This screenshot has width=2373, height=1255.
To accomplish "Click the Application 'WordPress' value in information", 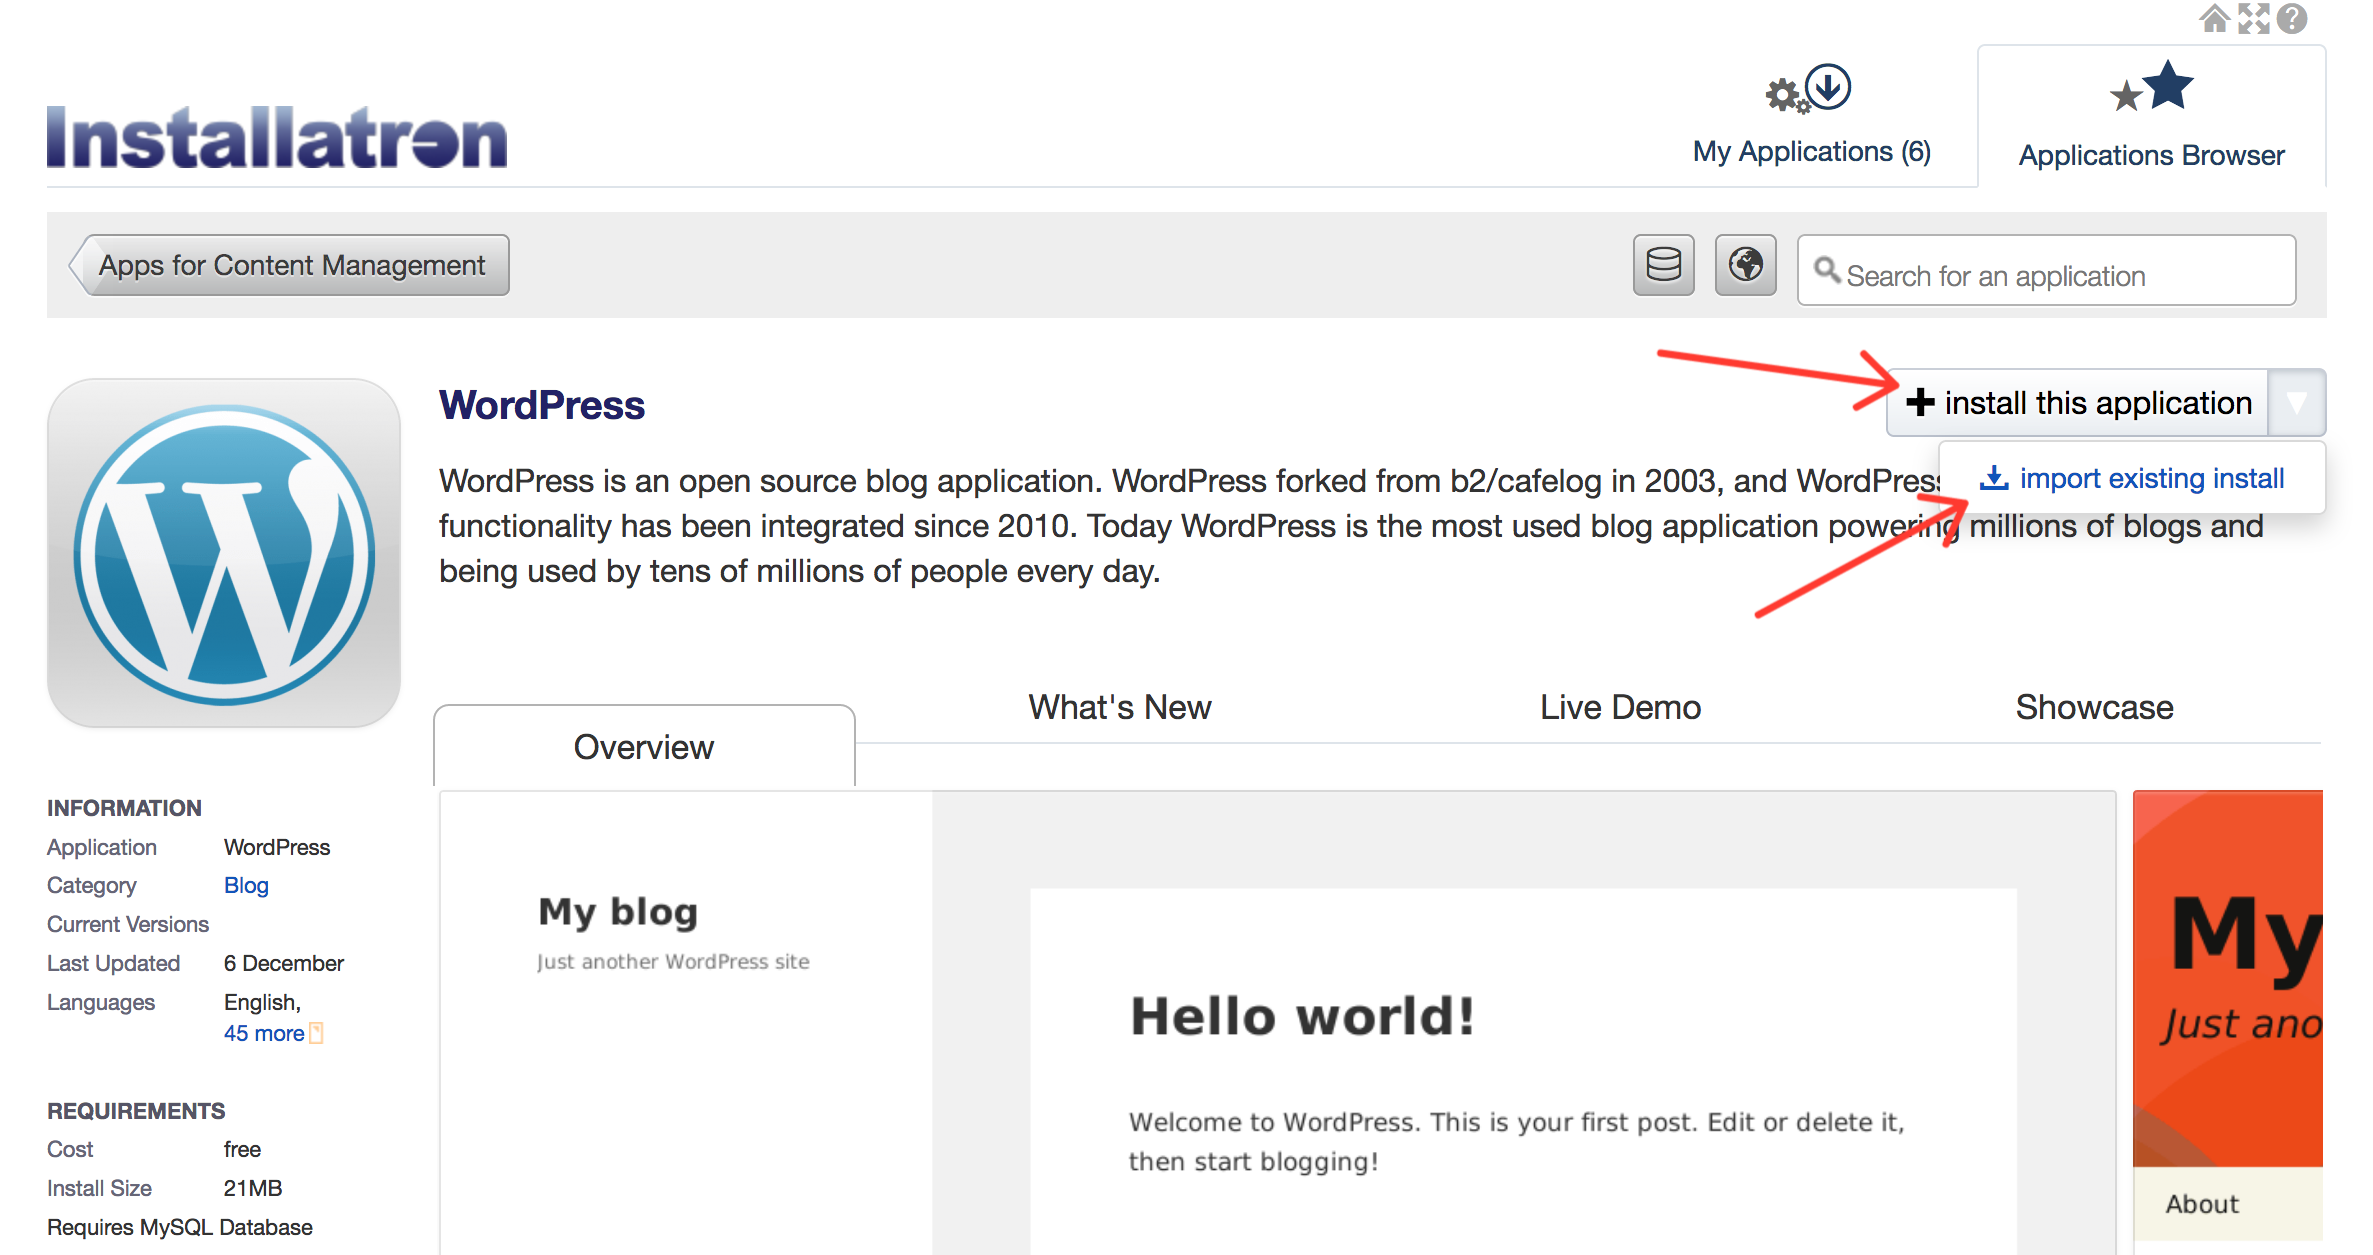I will pos(277,847).
